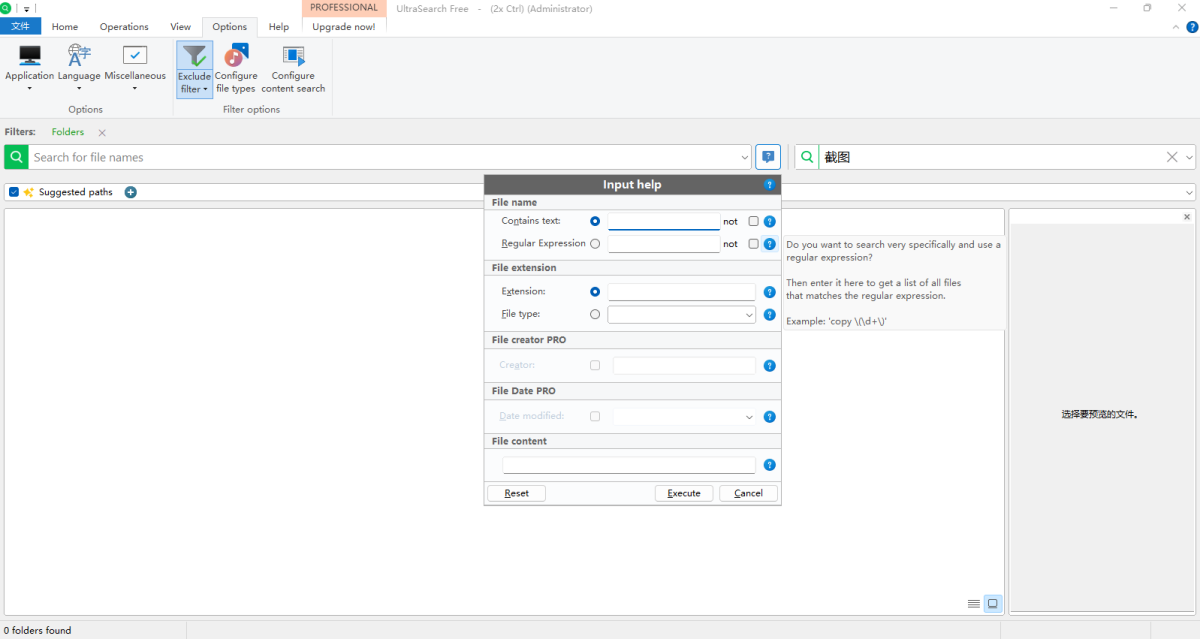
Task: Add a suggested path with plus icon
Action: click(x=131, y=192)
